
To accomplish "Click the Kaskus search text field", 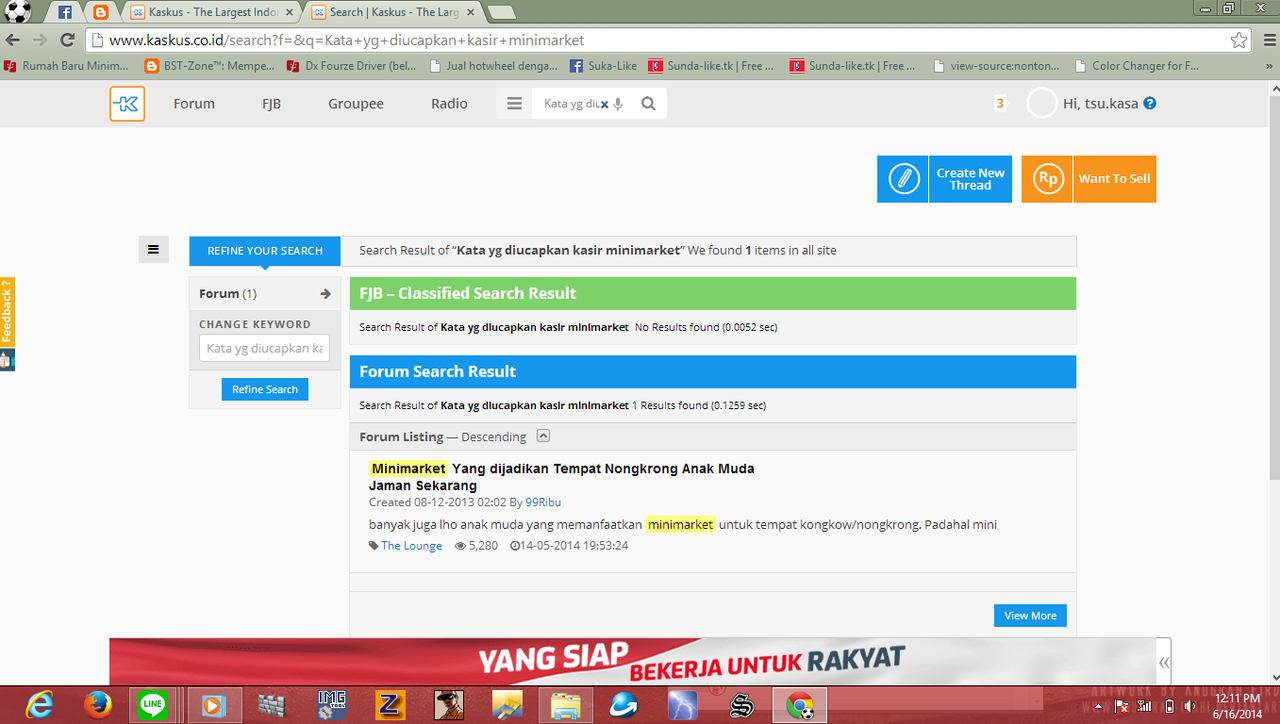I will 570,104.
